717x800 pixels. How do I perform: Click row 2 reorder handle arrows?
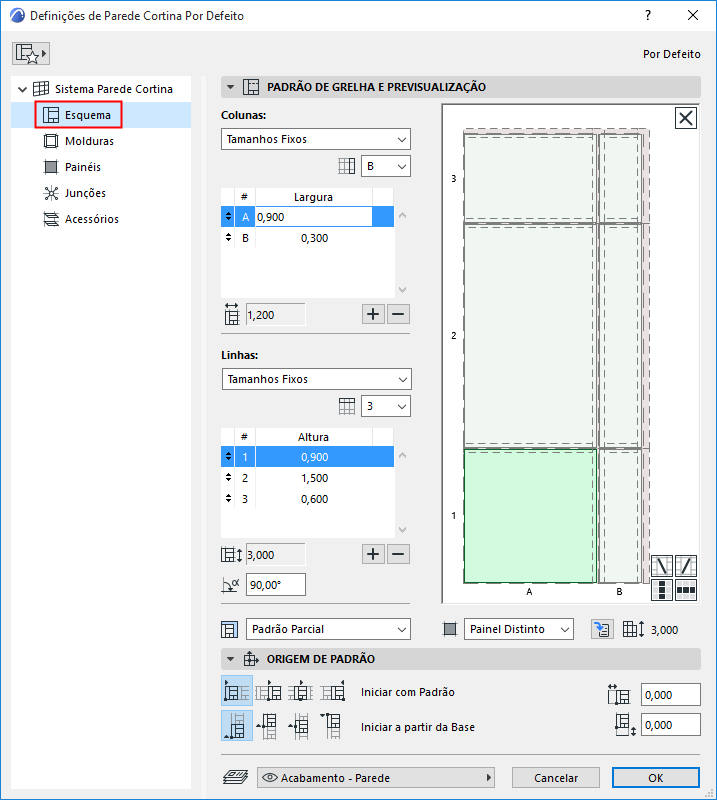[228, 478]
